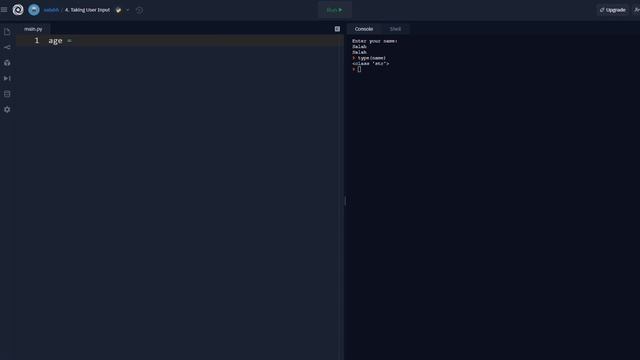Open the Files panel icon
Viewport: 640px width, 360px height.
tap(7, 32)
